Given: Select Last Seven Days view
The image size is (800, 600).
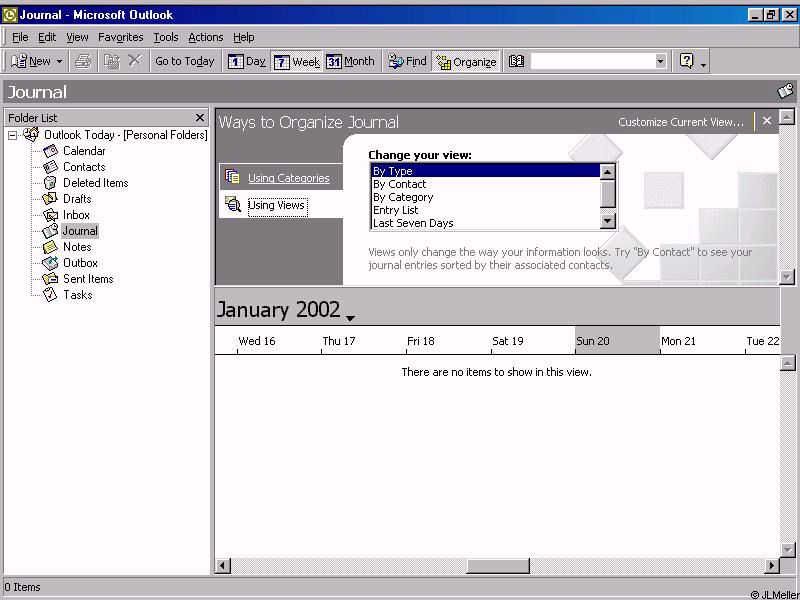Looking at the screenshot, I should (486, 223).
